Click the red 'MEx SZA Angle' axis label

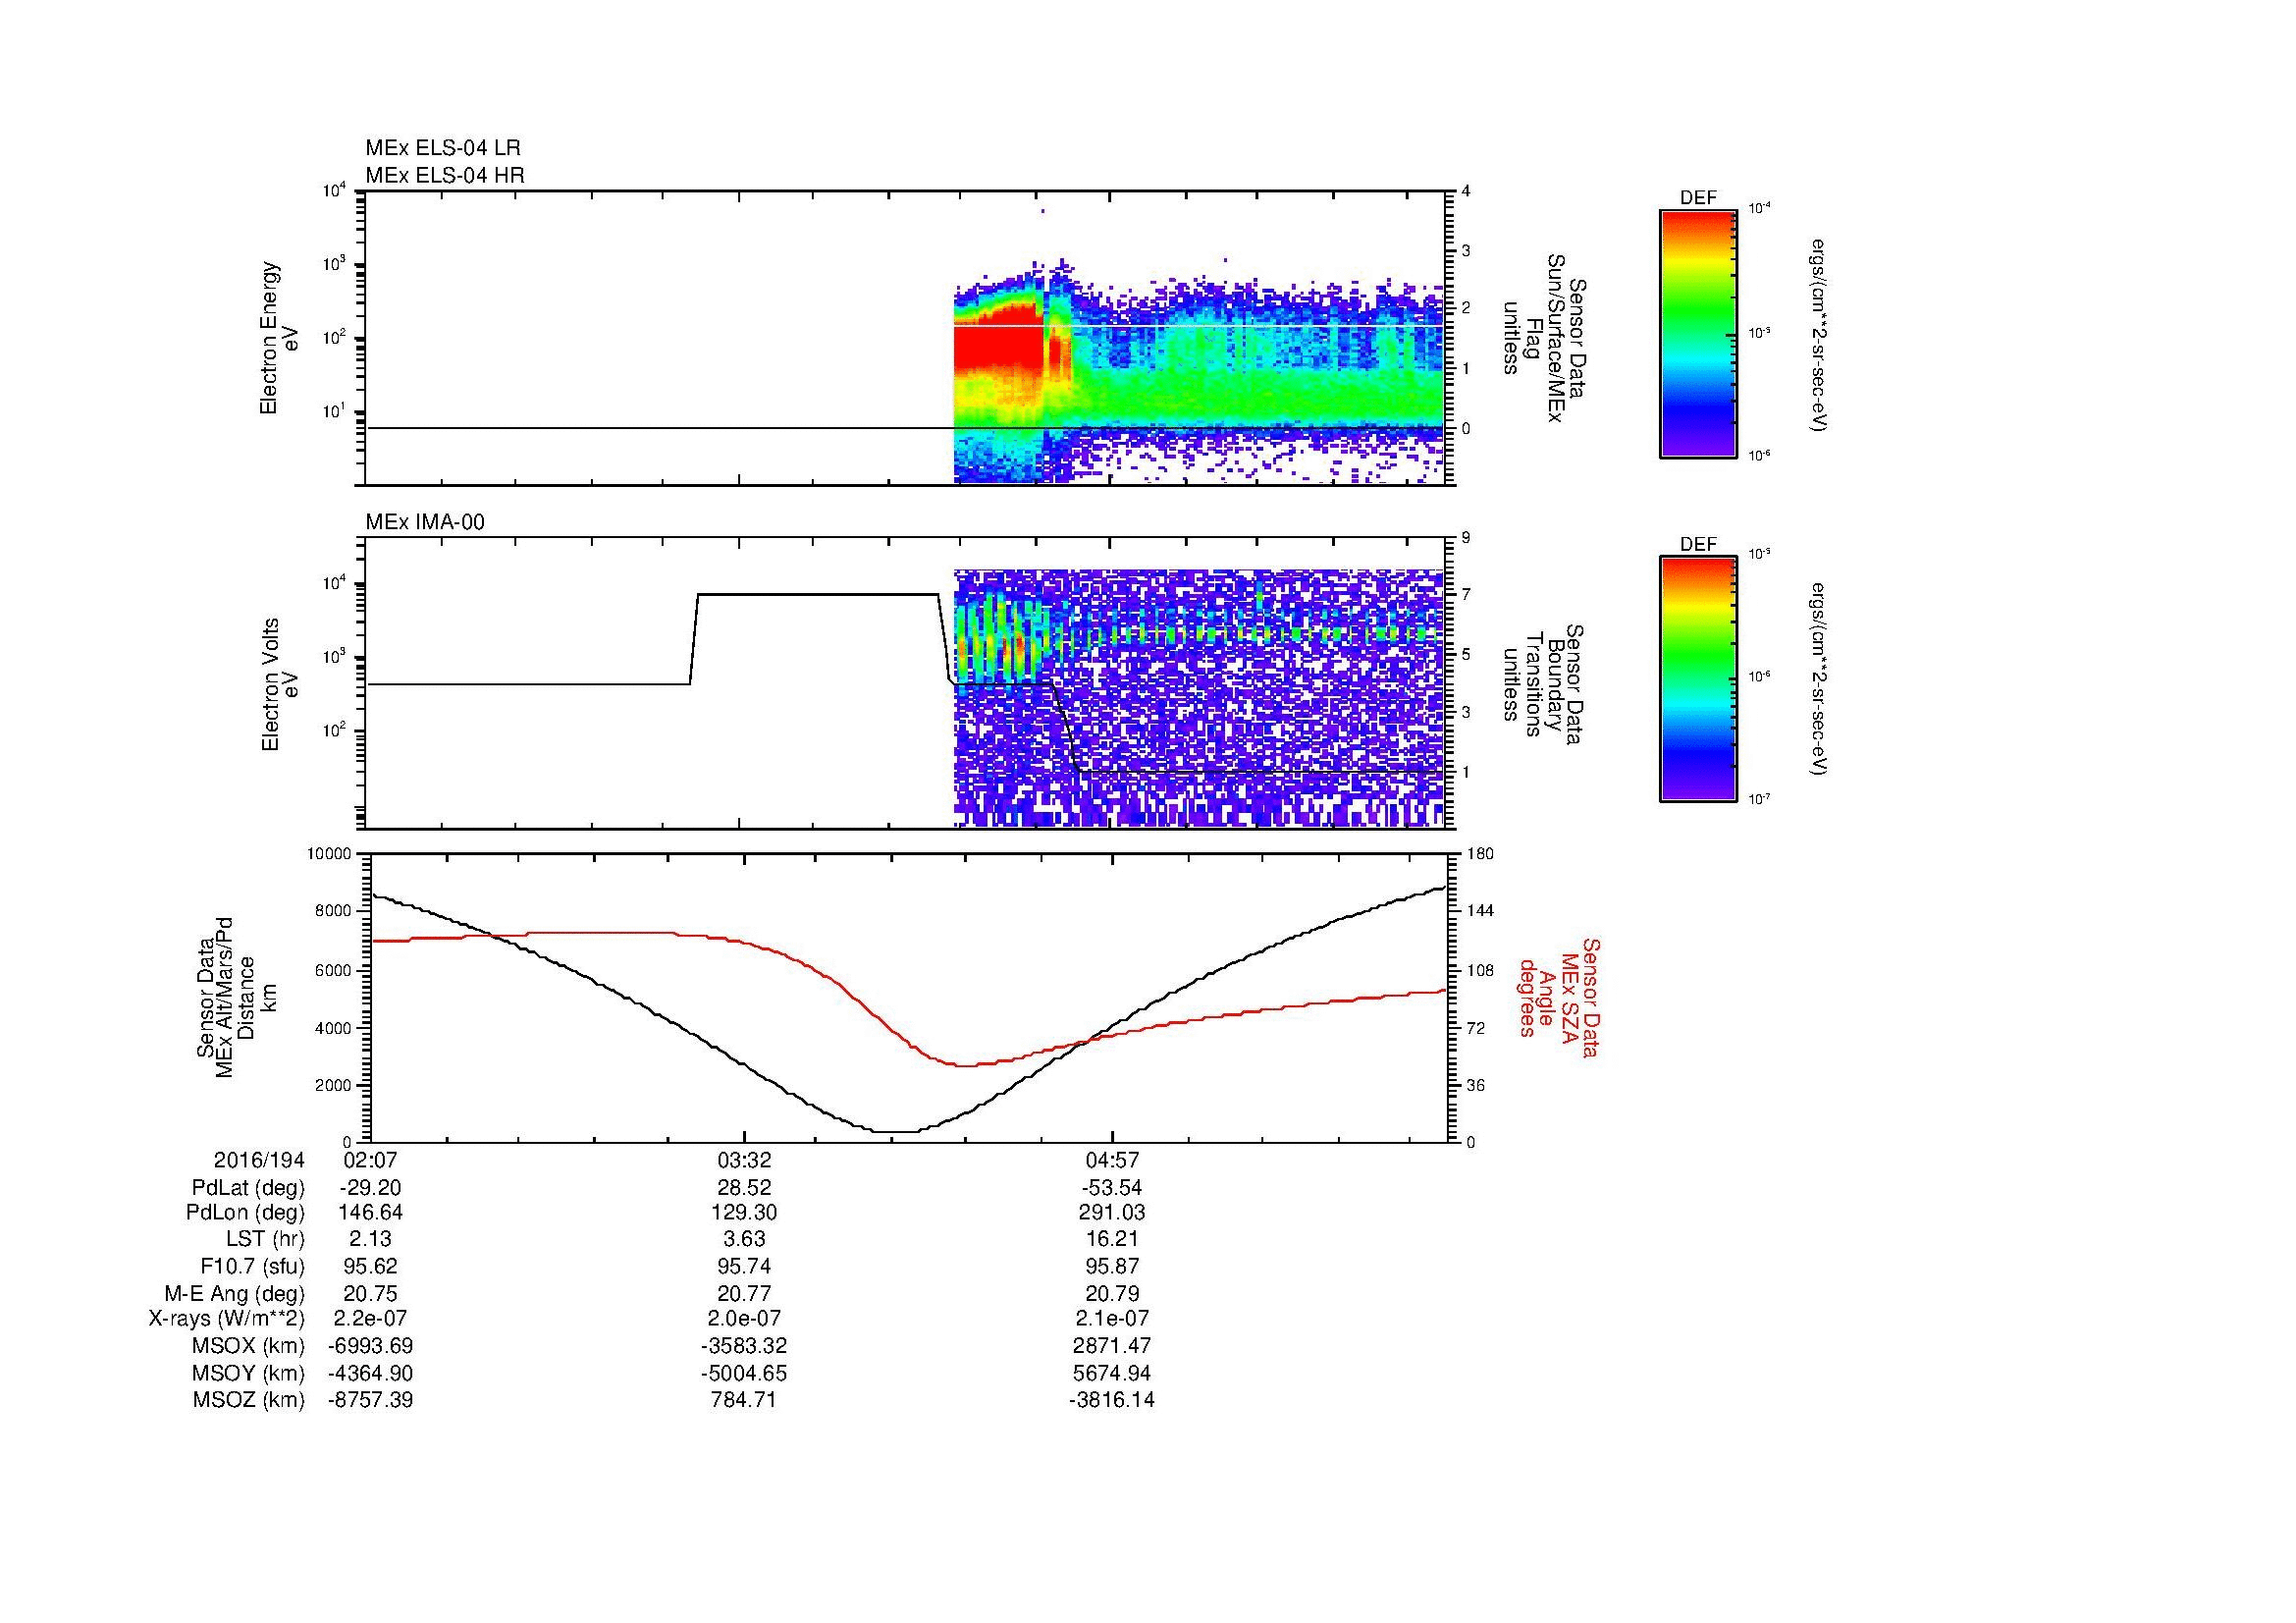pos(1559,997)
